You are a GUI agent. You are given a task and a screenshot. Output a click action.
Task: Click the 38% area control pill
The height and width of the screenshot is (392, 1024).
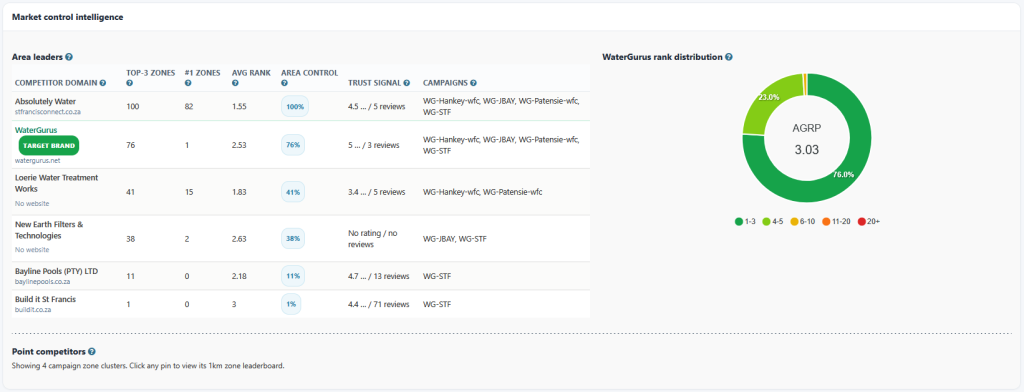293,238
